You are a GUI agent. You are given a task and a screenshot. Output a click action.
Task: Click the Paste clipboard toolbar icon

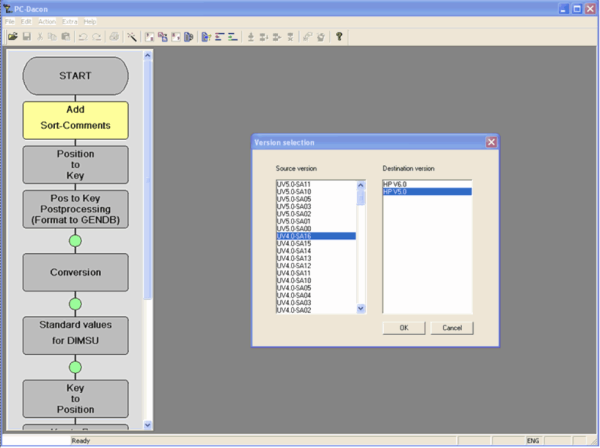66,37
